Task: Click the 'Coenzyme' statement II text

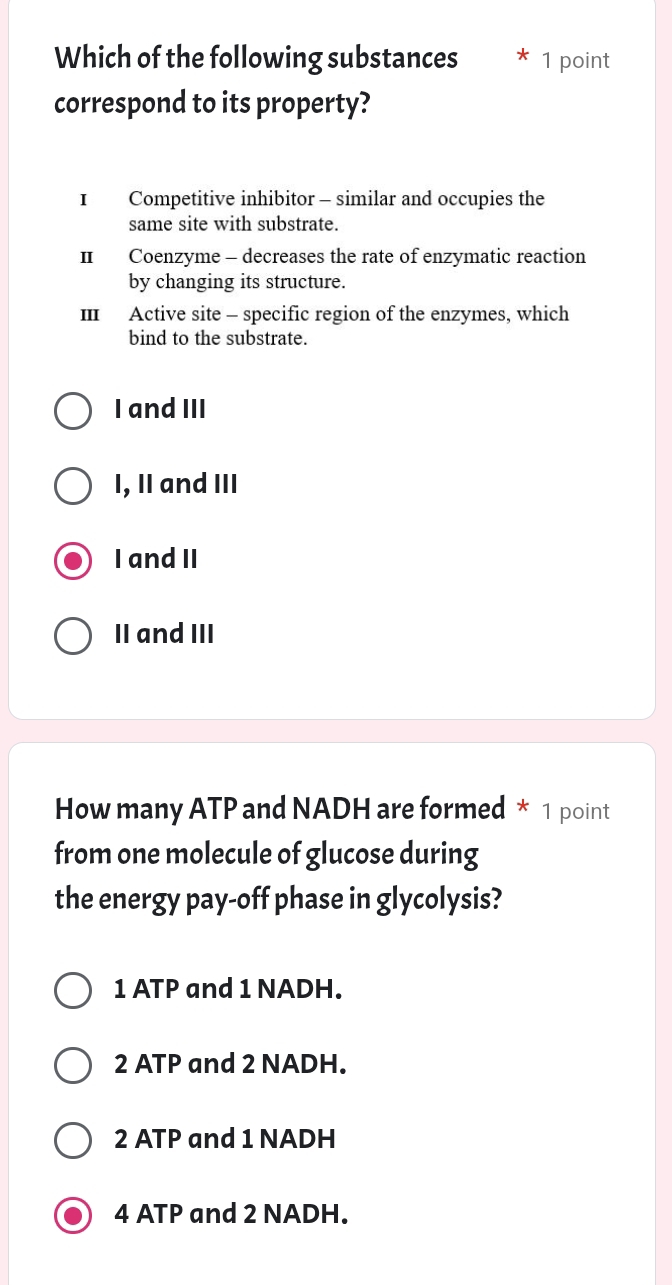Action: pos(357,268)
